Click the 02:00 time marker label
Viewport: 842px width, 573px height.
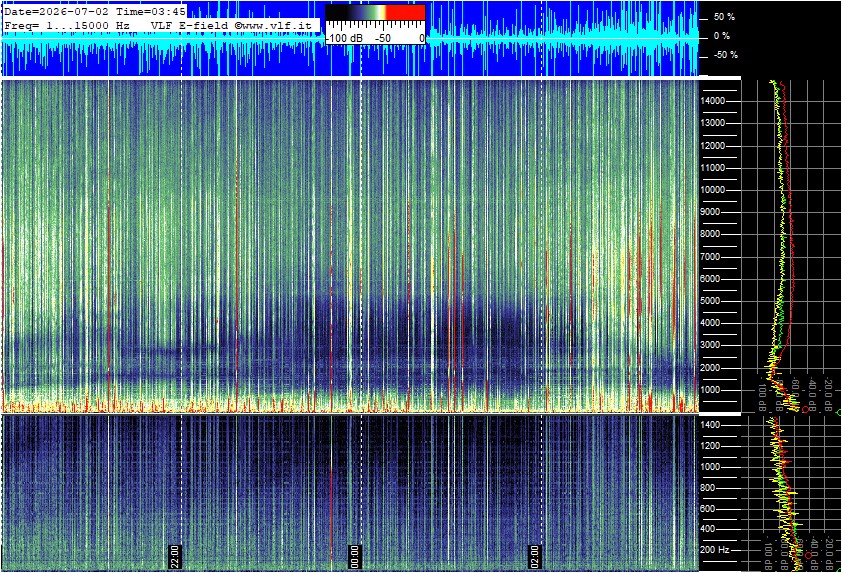coord(534,556)
